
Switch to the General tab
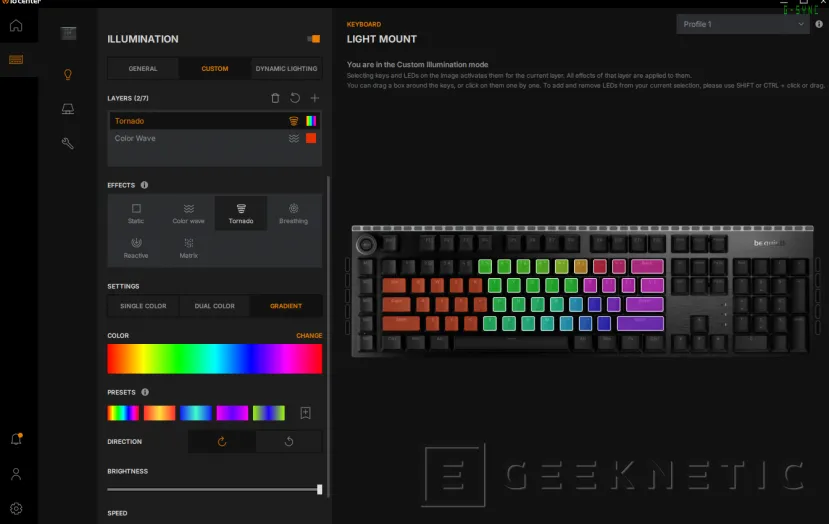coord(143,69)
